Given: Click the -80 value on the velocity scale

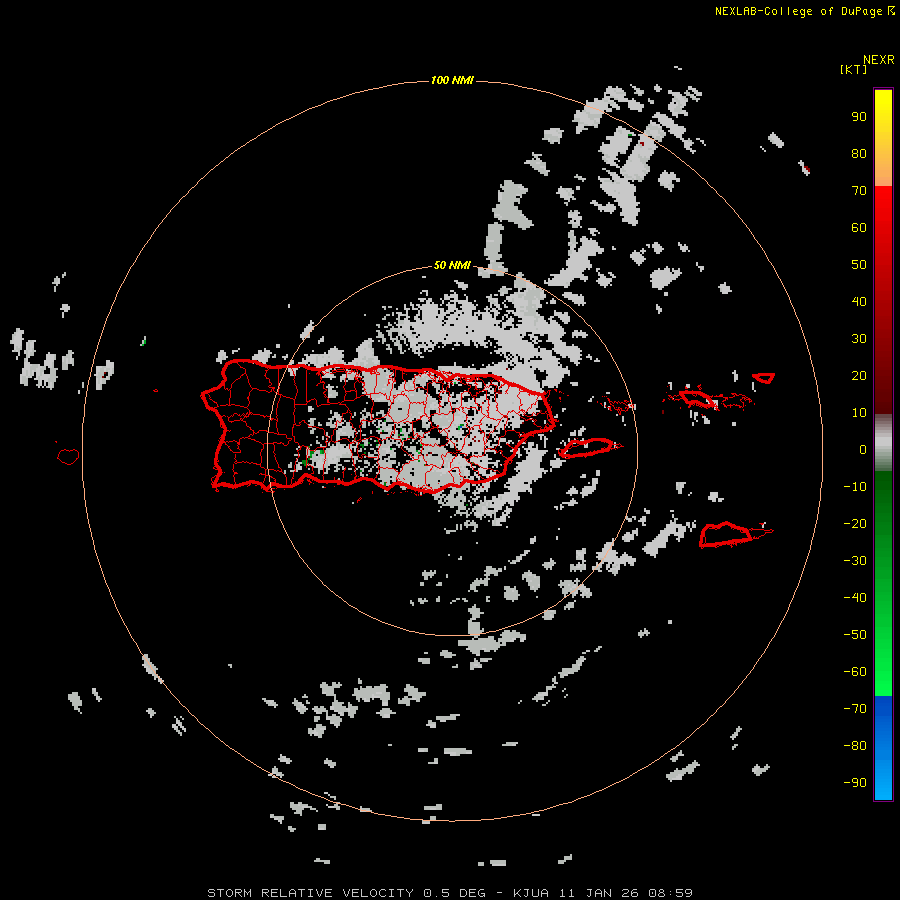Looking at the screenshot, I should click(x=855, y=746).
